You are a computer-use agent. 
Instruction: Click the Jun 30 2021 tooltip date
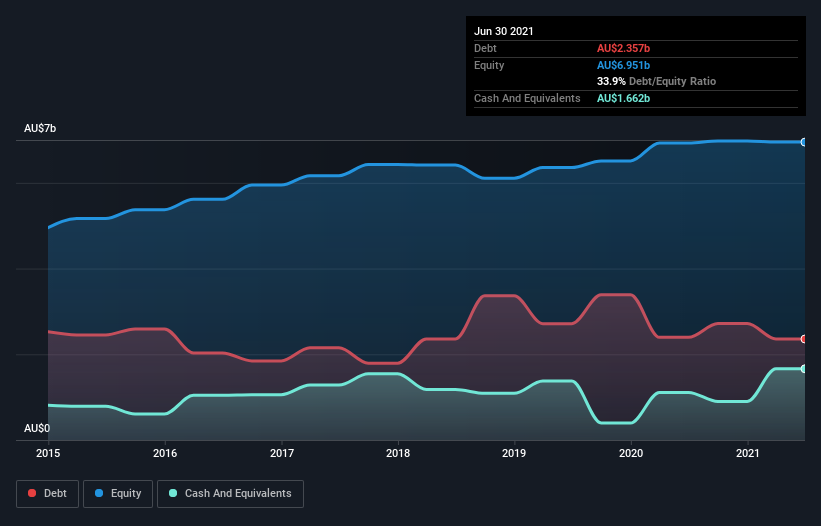(x=504, y=31)
